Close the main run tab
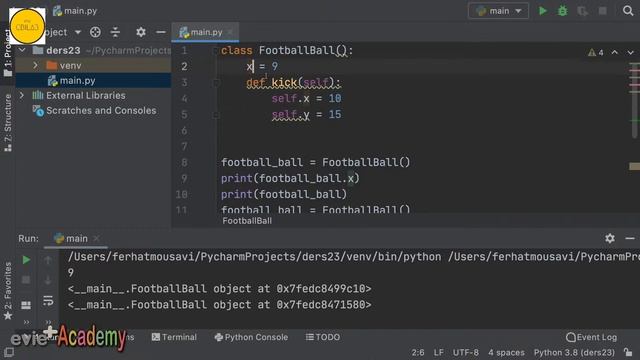This screenshot has width=640, height=360. coord(96,238)
